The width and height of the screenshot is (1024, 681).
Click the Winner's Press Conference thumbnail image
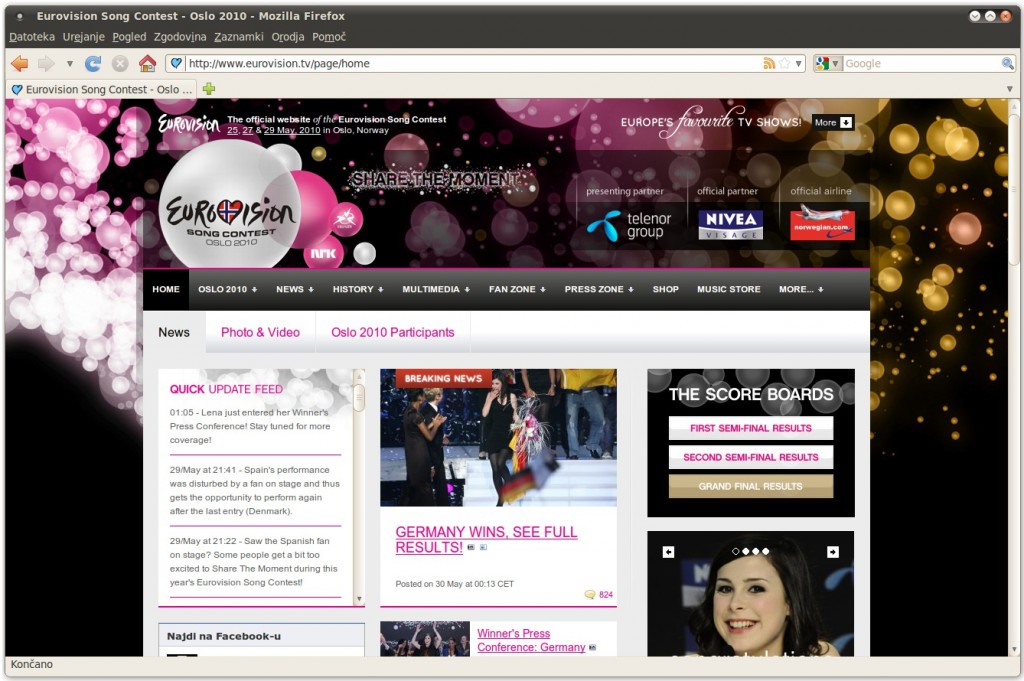coord(425,639)
